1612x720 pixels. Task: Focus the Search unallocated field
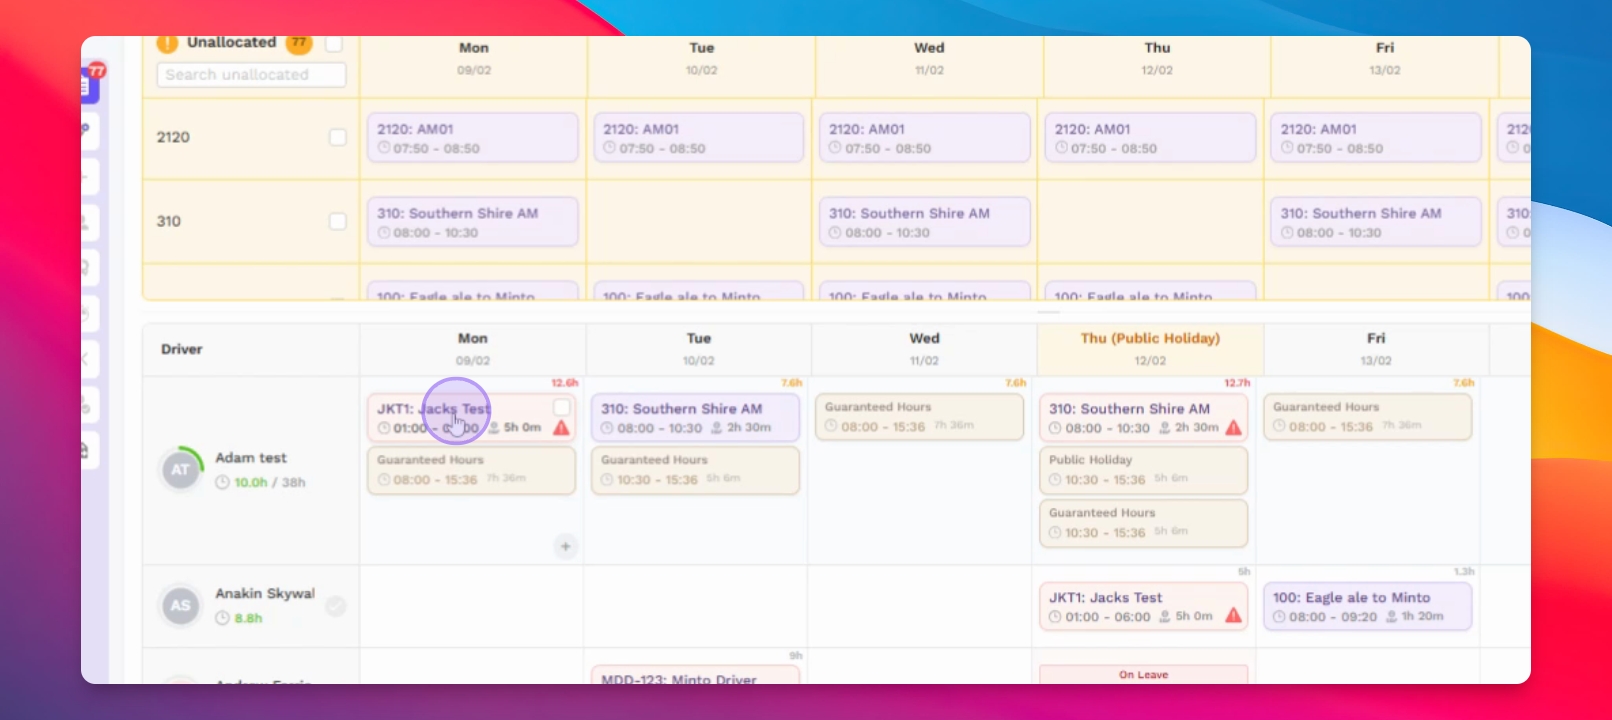(x=251, y=74)
